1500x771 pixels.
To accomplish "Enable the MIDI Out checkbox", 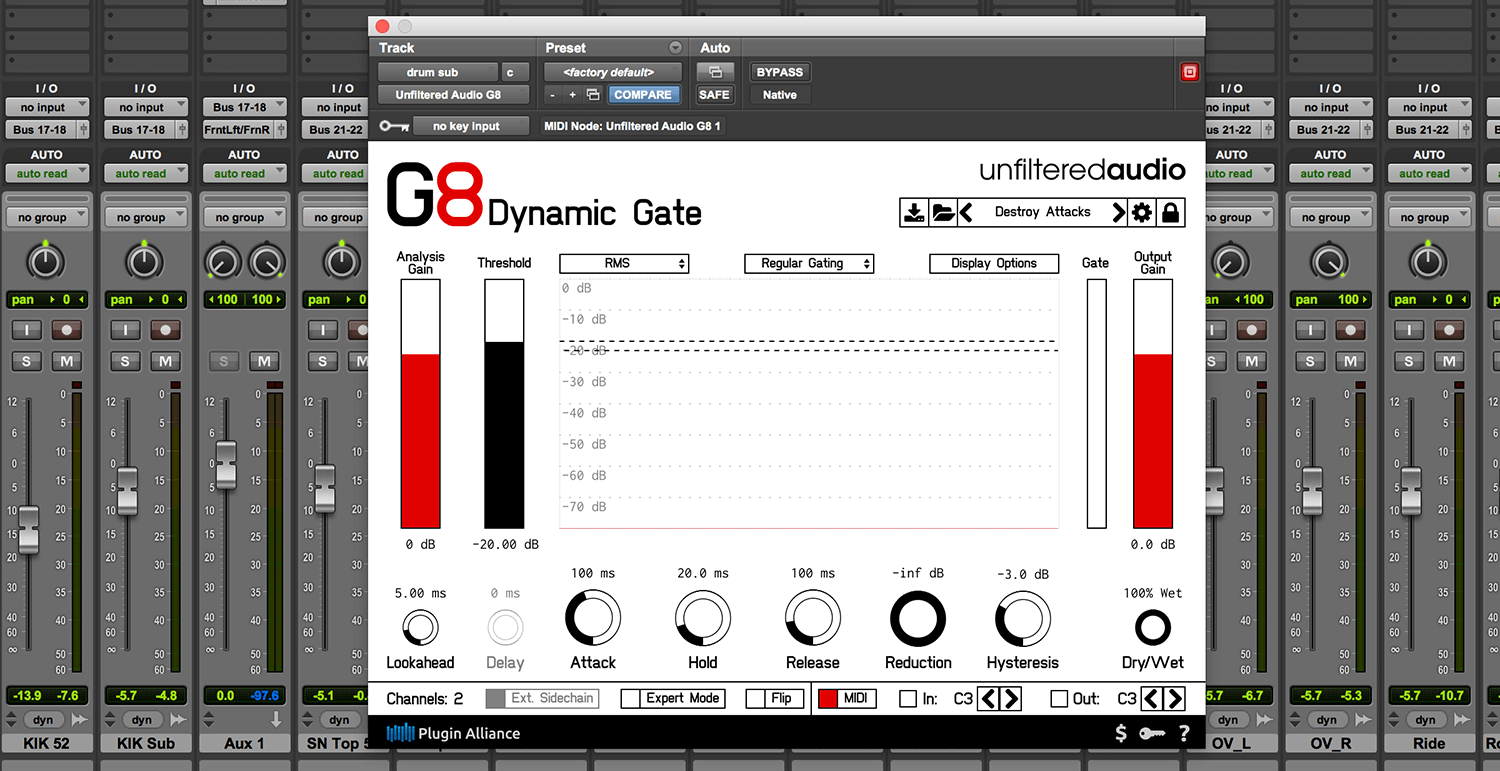I will pyautogui.click(x=1058, y=699).
